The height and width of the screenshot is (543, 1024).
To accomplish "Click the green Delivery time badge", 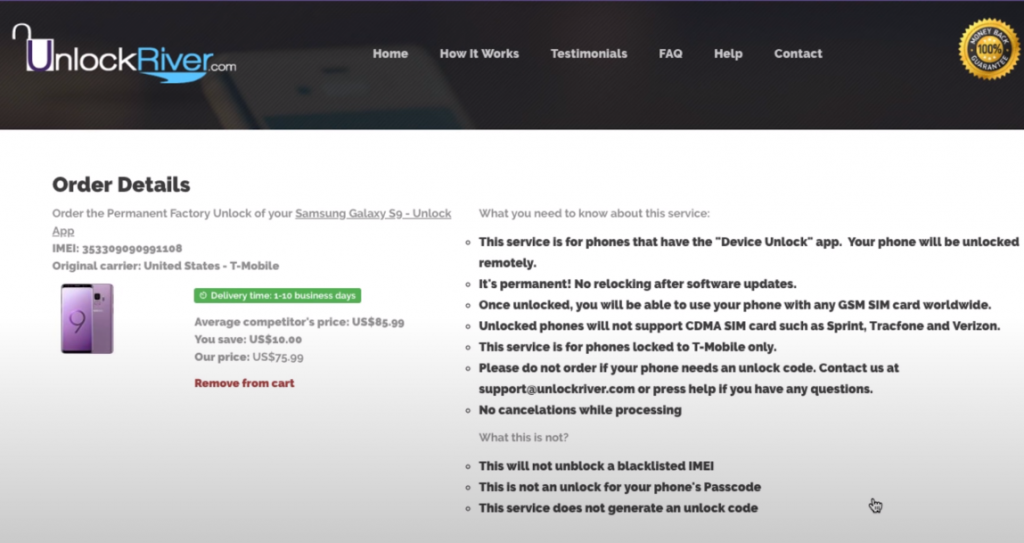I will click(x=278, y=295).
